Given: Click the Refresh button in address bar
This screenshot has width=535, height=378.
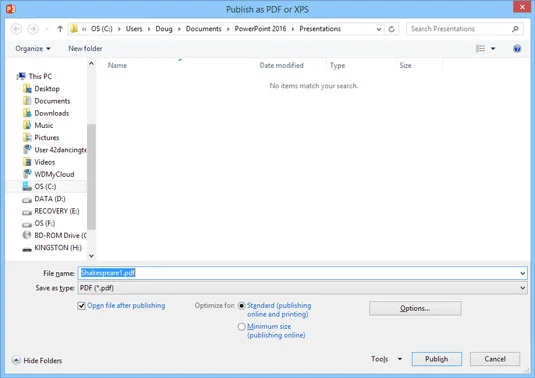Looking at the screenshot, I should 392,29.
